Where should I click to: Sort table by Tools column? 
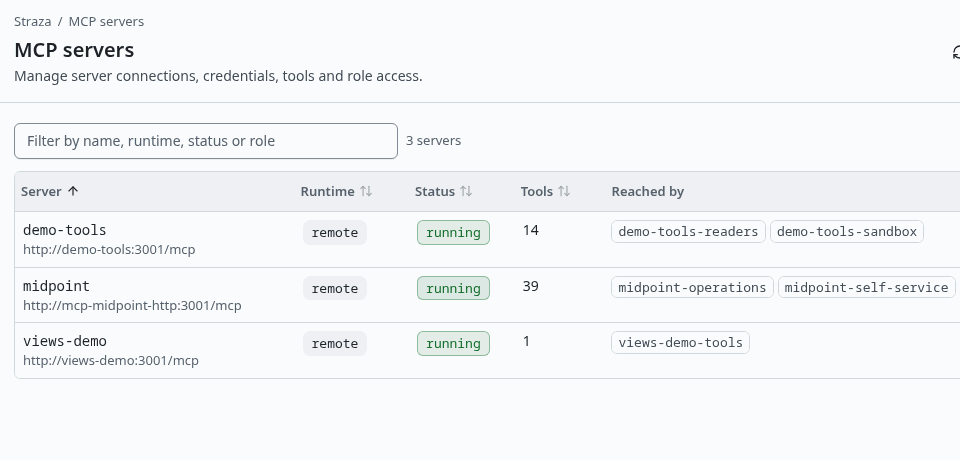[x=546, y=191]
